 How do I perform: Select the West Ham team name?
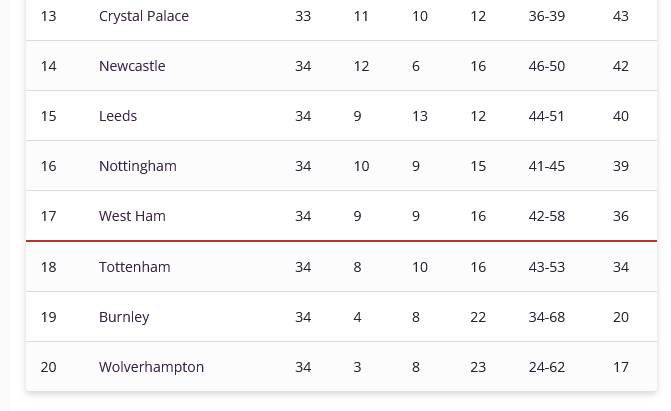point(132,216)
